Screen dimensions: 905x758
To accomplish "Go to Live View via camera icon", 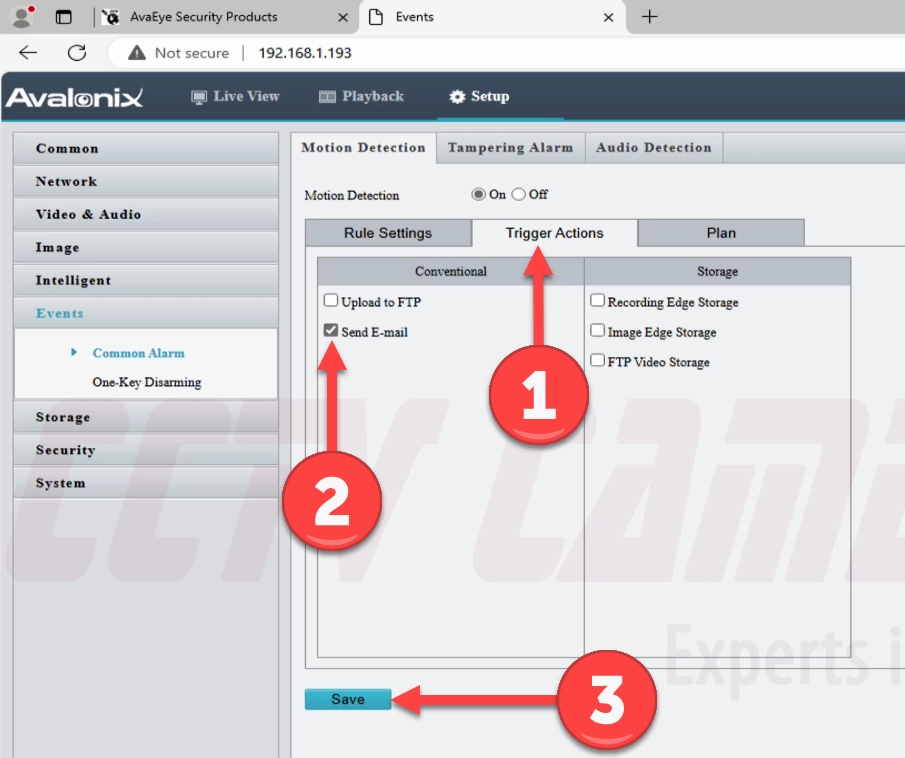I will (199, 97).
